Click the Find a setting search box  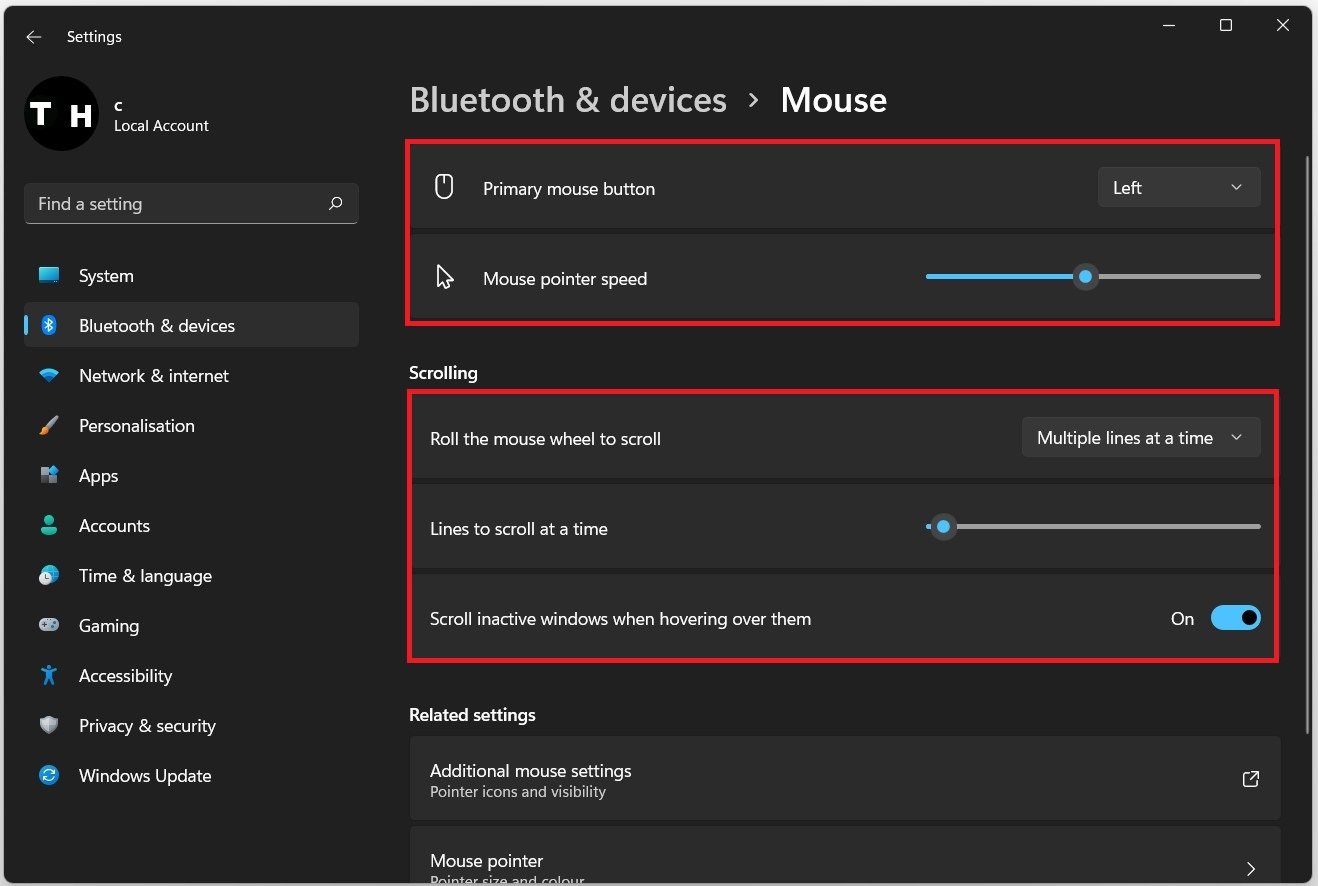(191, 204)
